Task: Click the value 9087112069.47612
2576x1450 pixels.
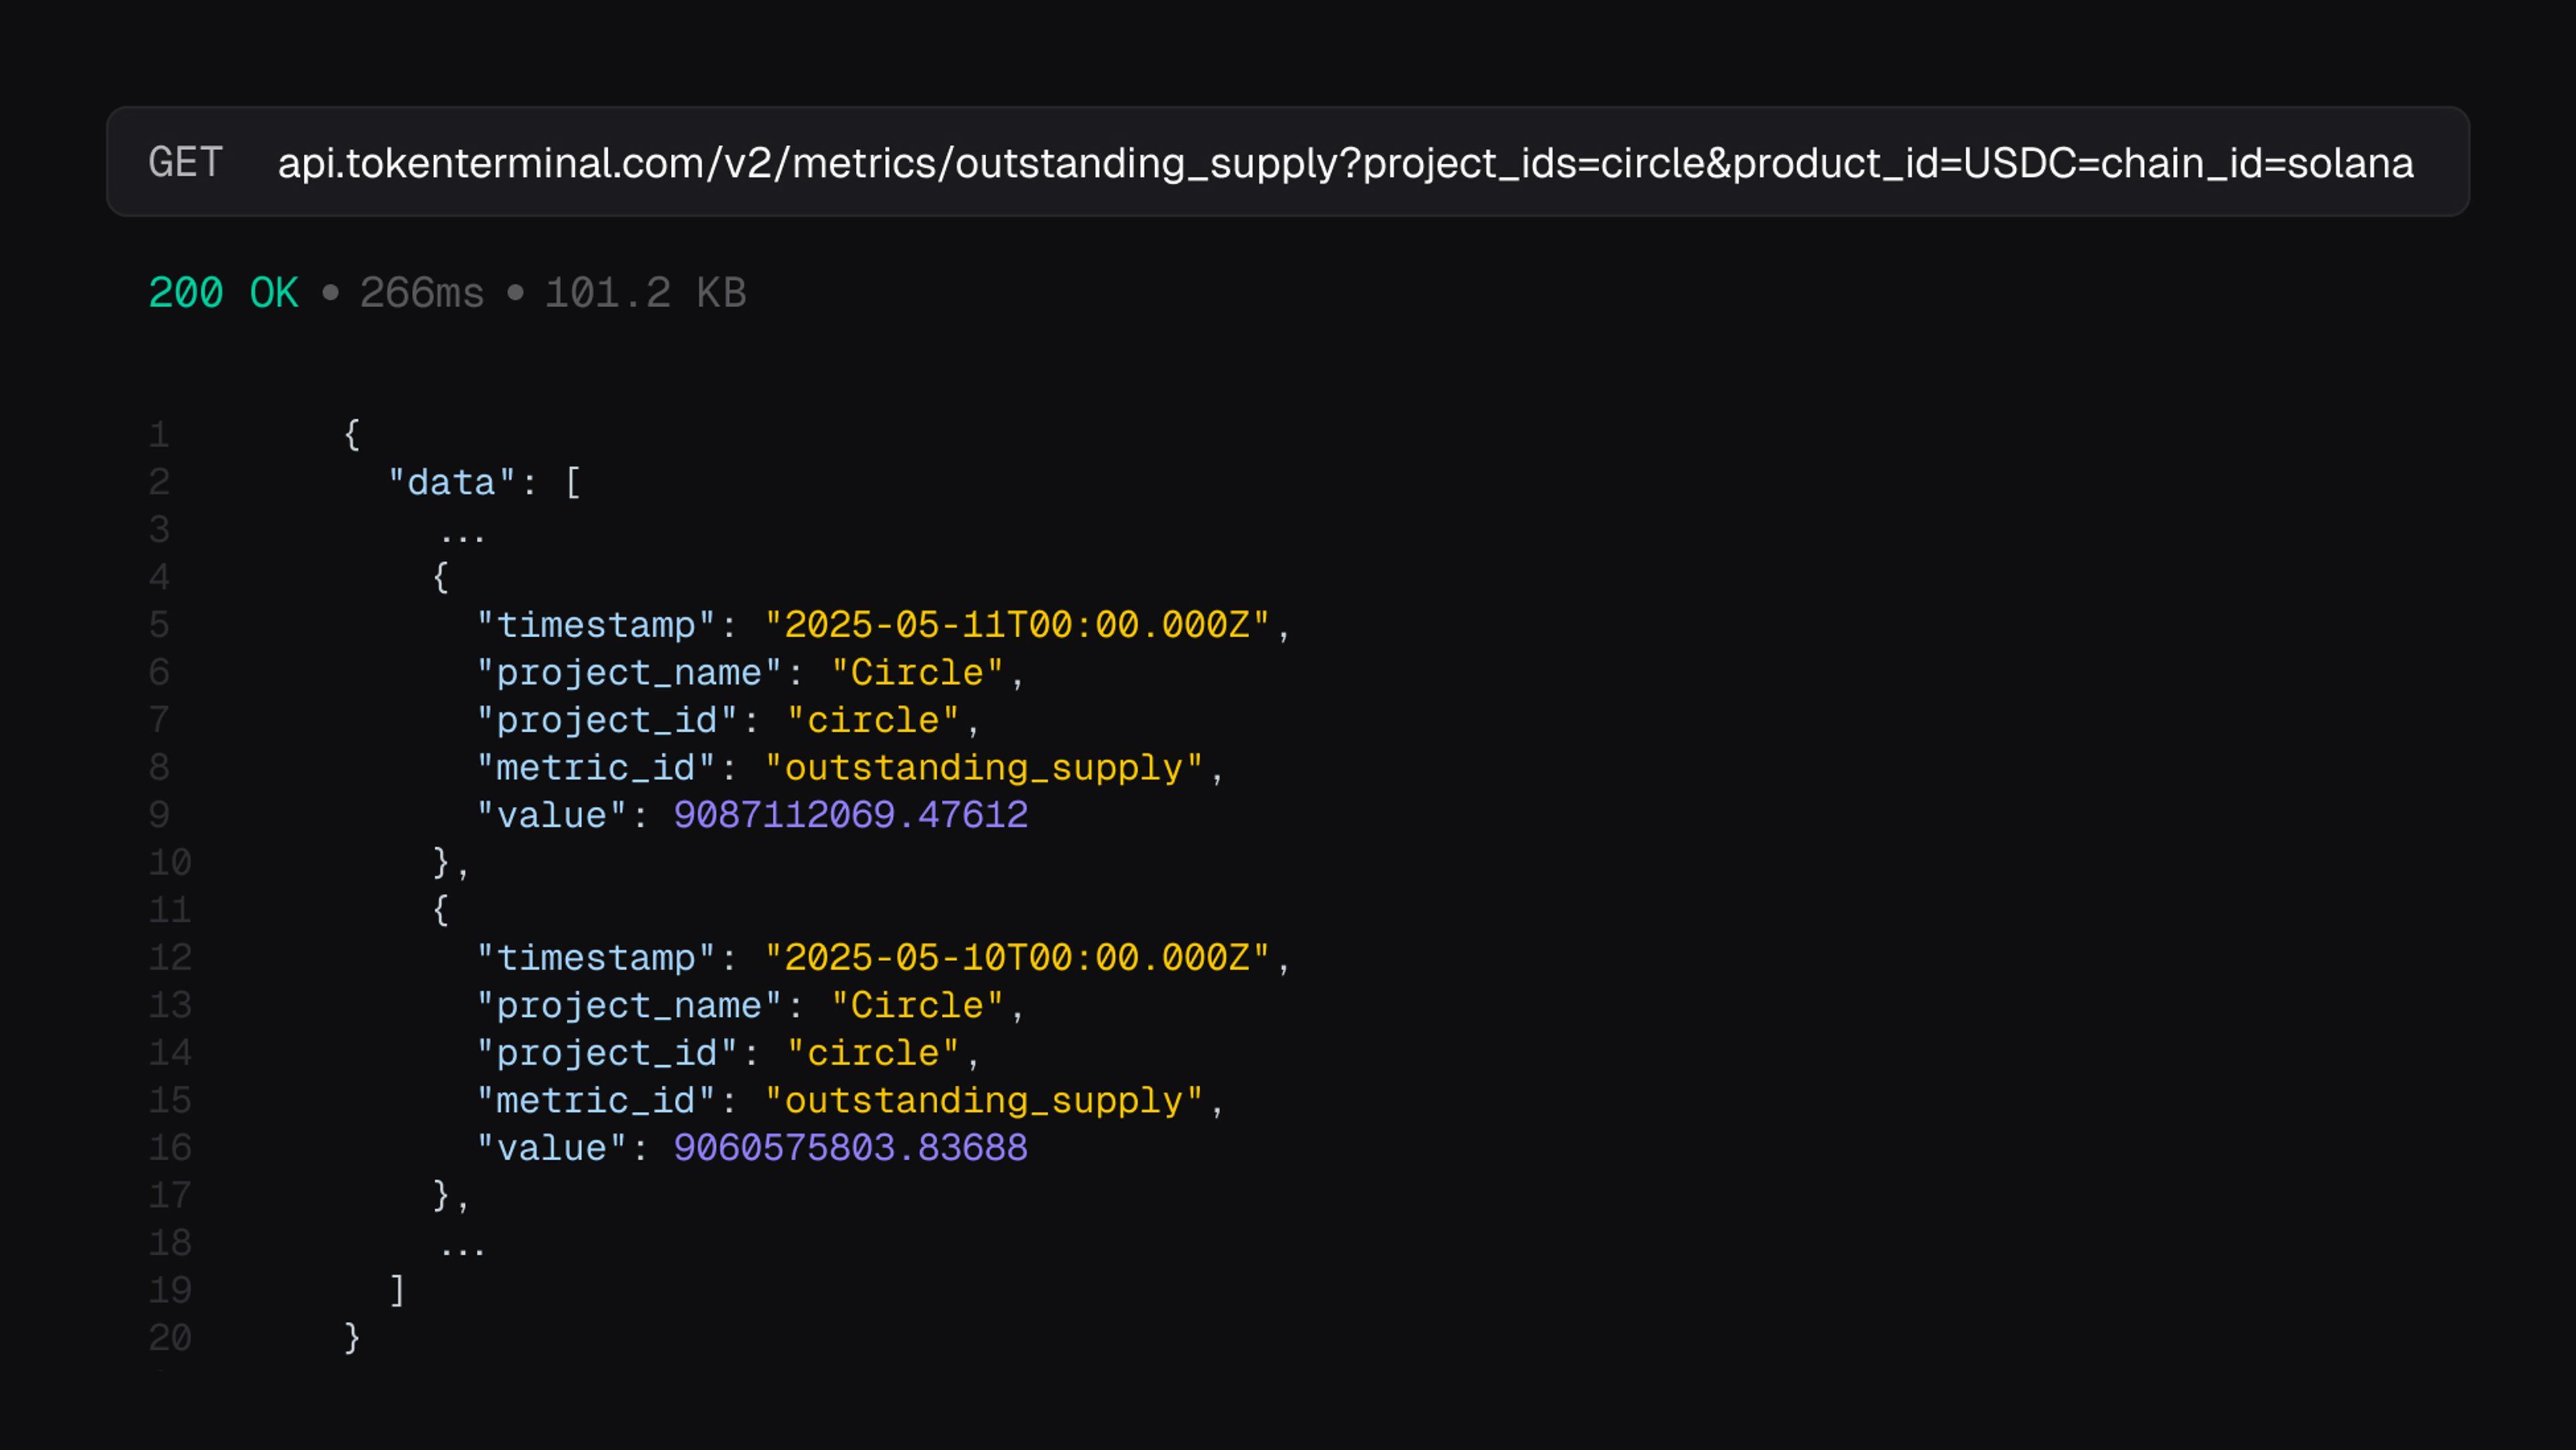Action: 850,815
